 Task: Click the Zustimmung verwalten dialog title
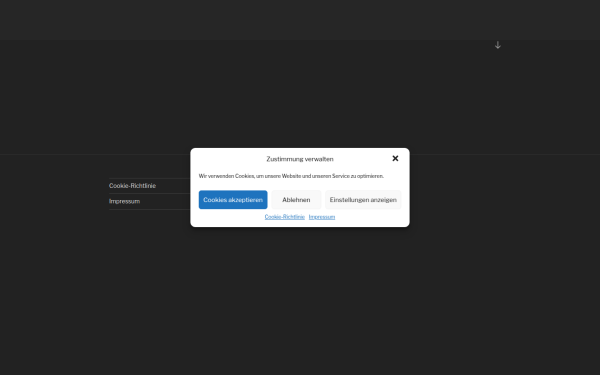[300, 159]
